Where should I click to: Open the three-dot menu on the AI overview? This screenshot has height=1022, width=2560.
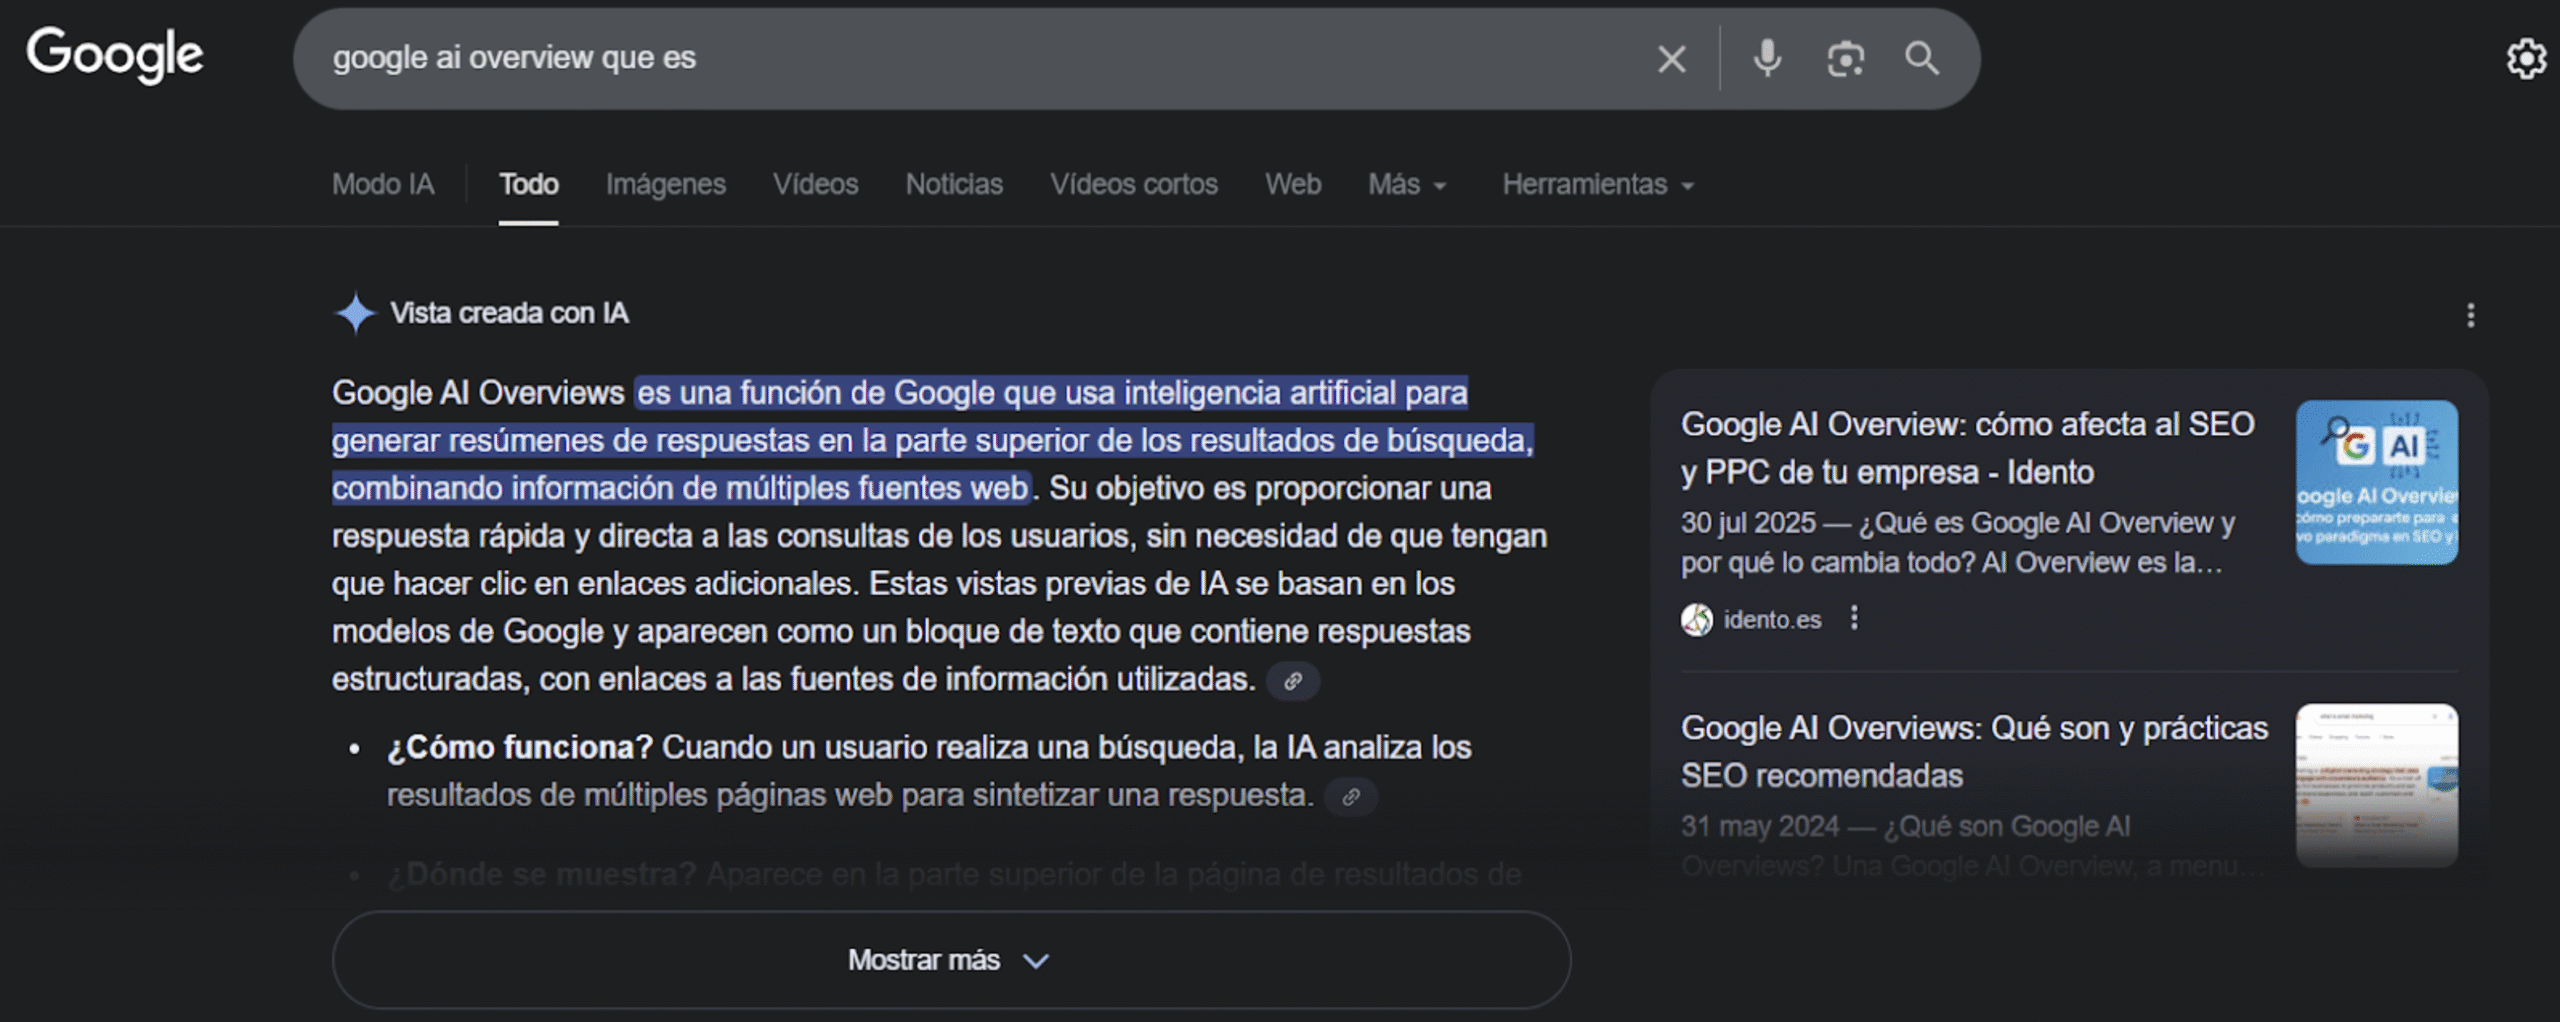(2473, 313)
